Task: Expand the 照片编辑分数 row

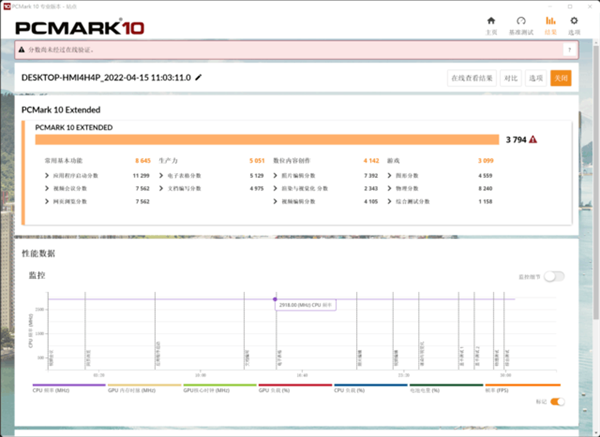Action: pyautogui.click(x=275, y=175)
